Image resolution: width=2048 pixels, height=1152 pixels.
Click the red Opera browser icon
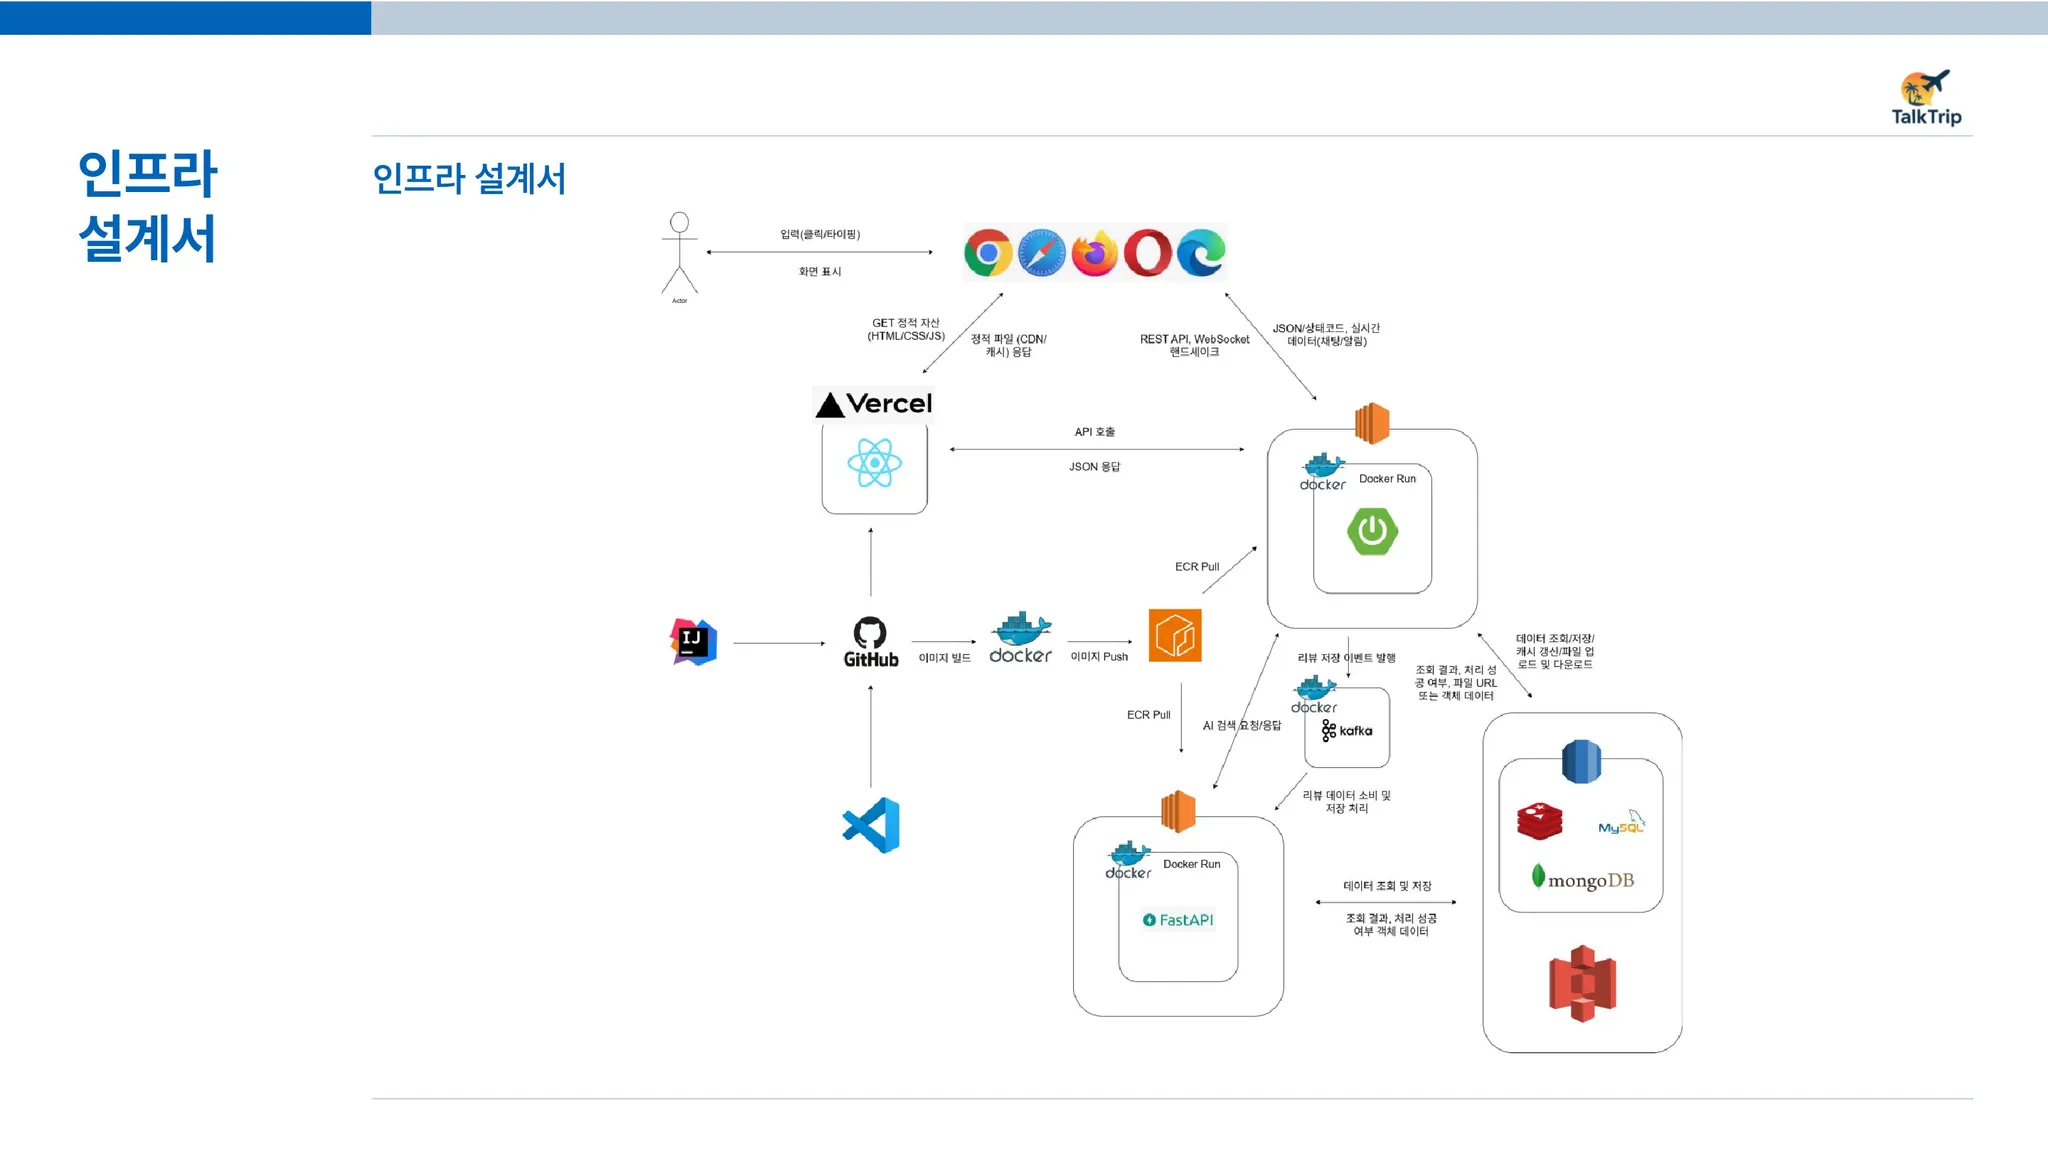(x=1148, y=253)
